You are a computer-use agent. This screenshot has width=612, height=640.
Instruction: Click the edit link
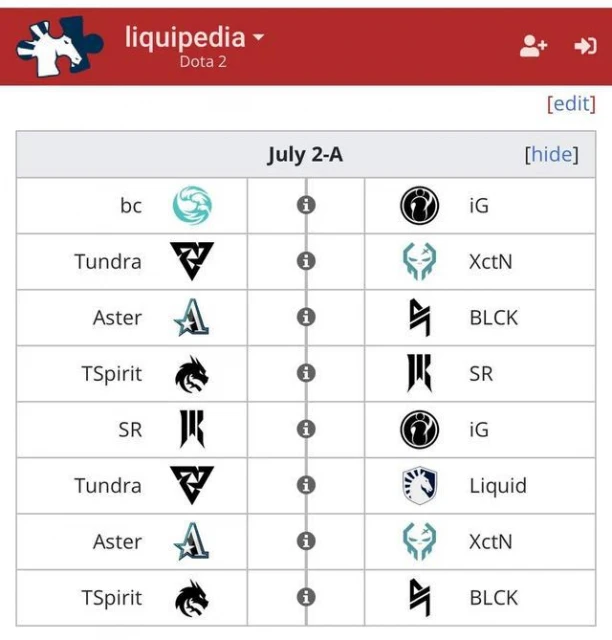pyautogui.click(x=571, y=103)
